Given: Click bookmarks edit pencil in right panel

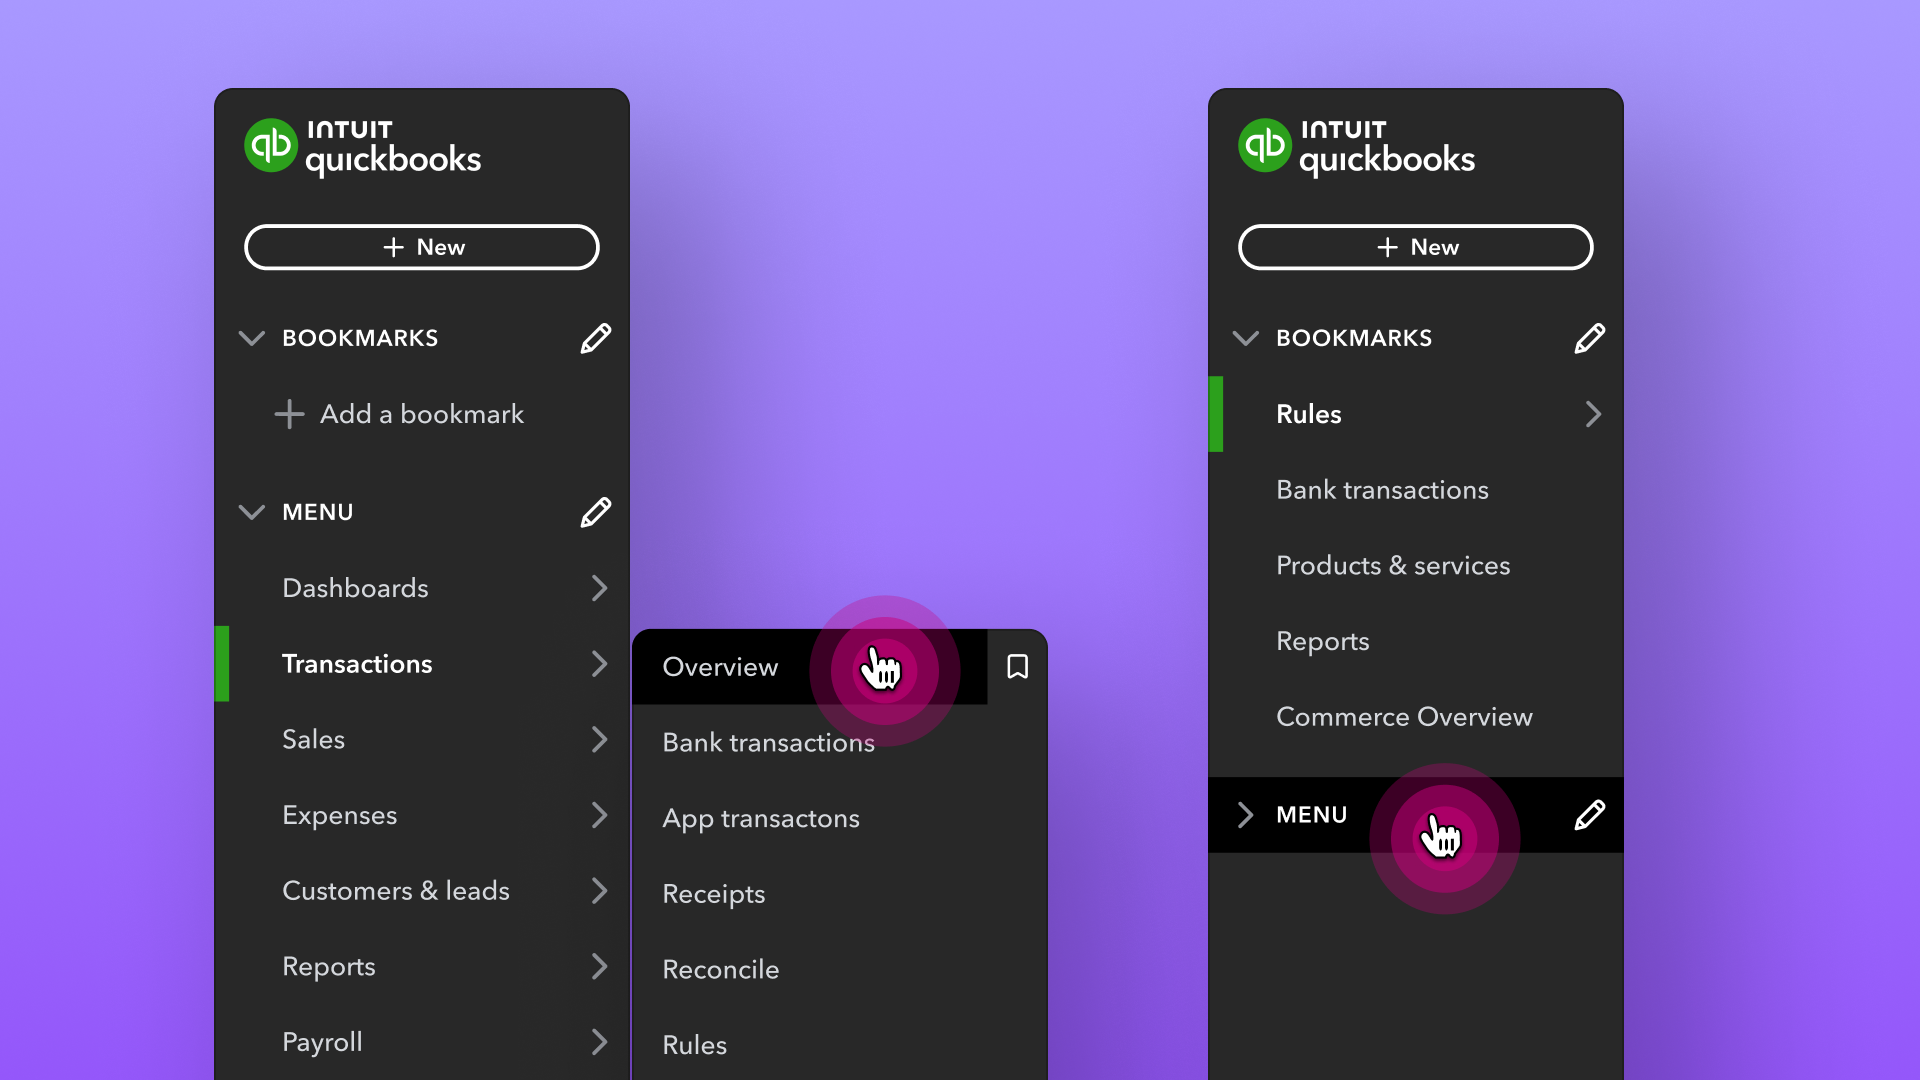Looking at the screenshot, I should pos(1589,338).
